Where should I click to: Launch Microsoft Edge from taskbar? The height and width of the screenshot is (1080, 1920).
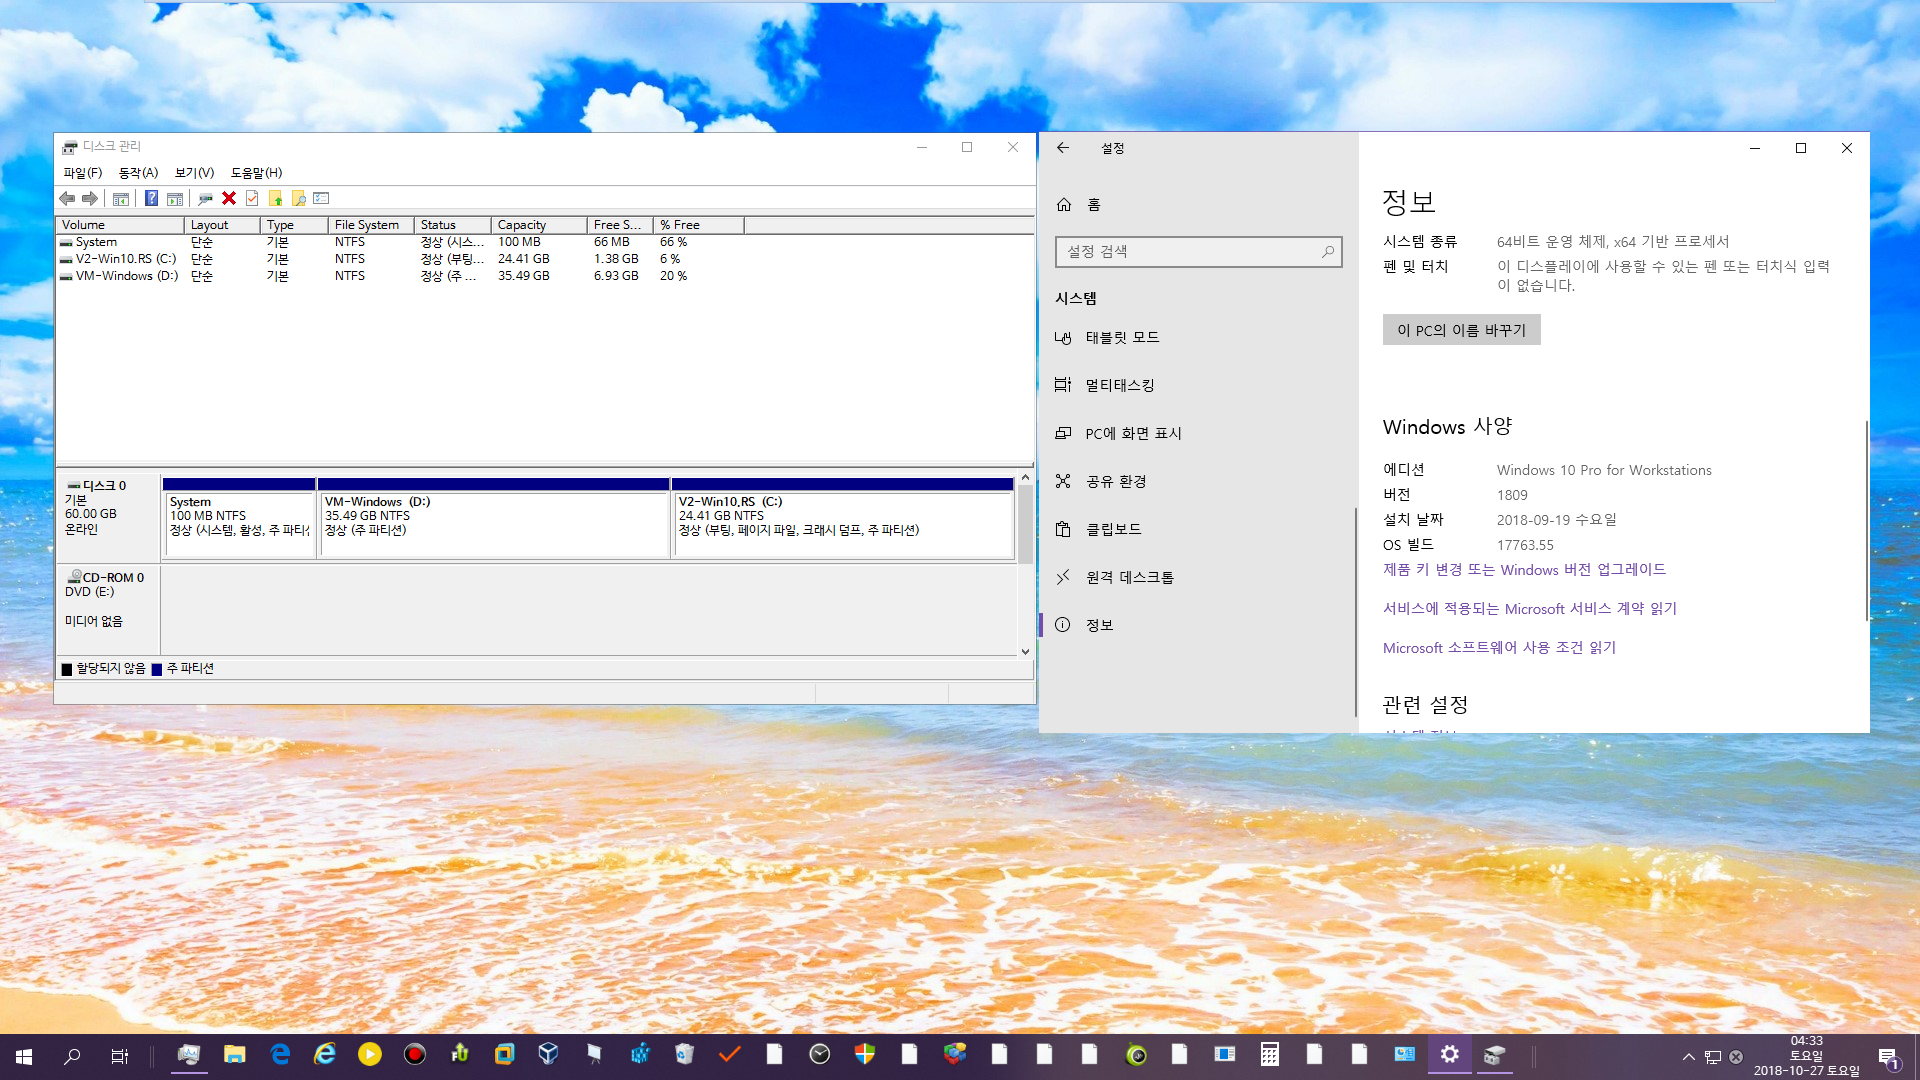(280, 1054)
